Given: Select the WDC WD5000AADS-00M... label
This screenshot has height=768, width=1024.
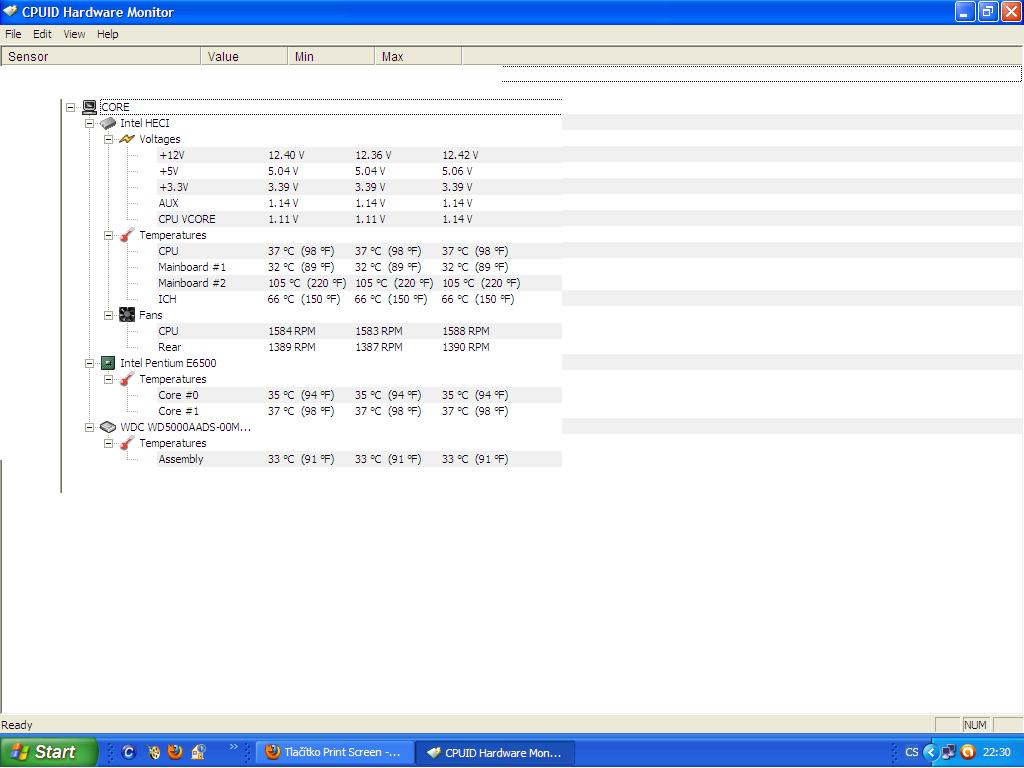Looking at the screenshot, I should point(185,427).
